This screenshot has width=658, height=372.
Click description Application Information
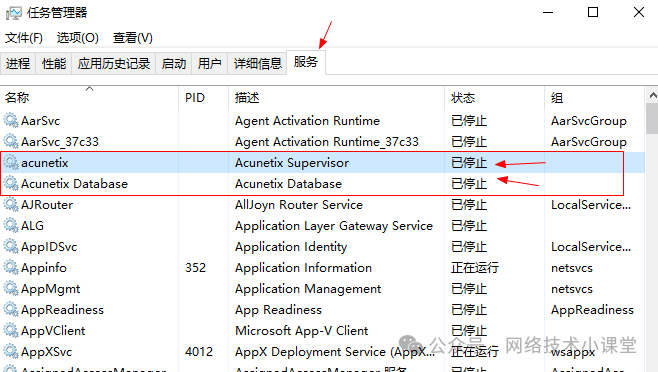click(303, 268)
